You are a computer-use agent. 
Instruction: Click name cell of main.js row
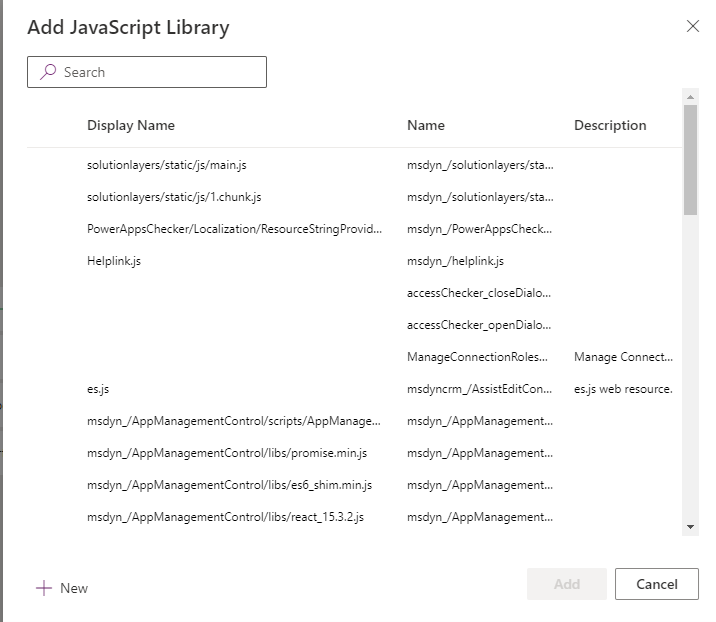pyautogui.click(x=480, y=165)
